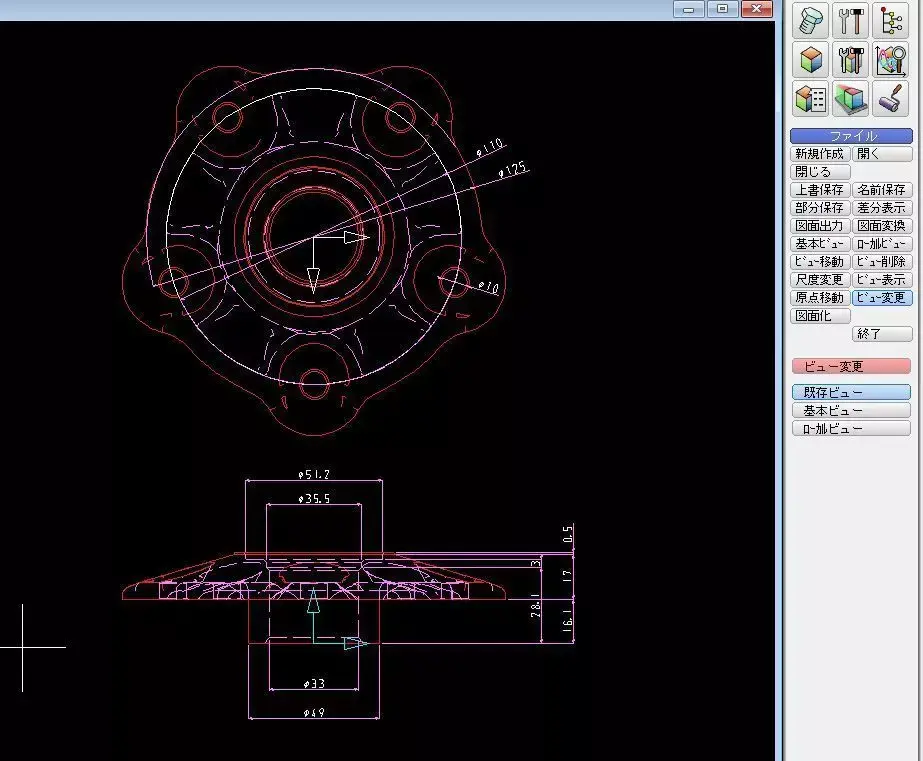Click the 終了 button

(882, 334)
